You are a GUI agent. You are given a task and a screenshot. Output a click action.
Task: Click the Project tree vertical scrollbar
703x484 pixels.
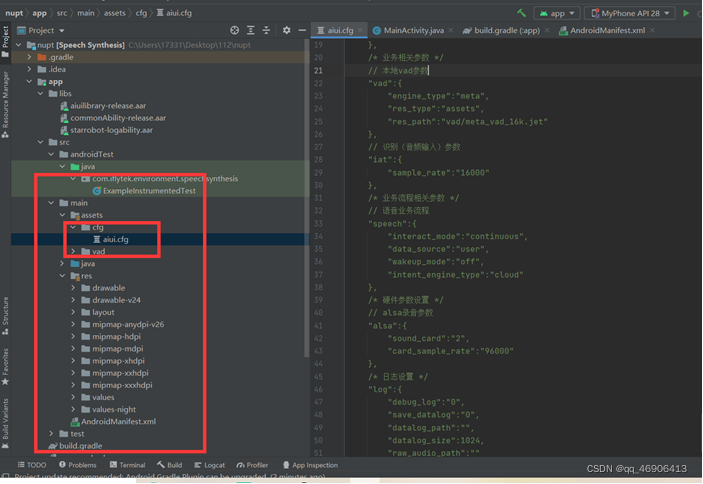point(306,198)
